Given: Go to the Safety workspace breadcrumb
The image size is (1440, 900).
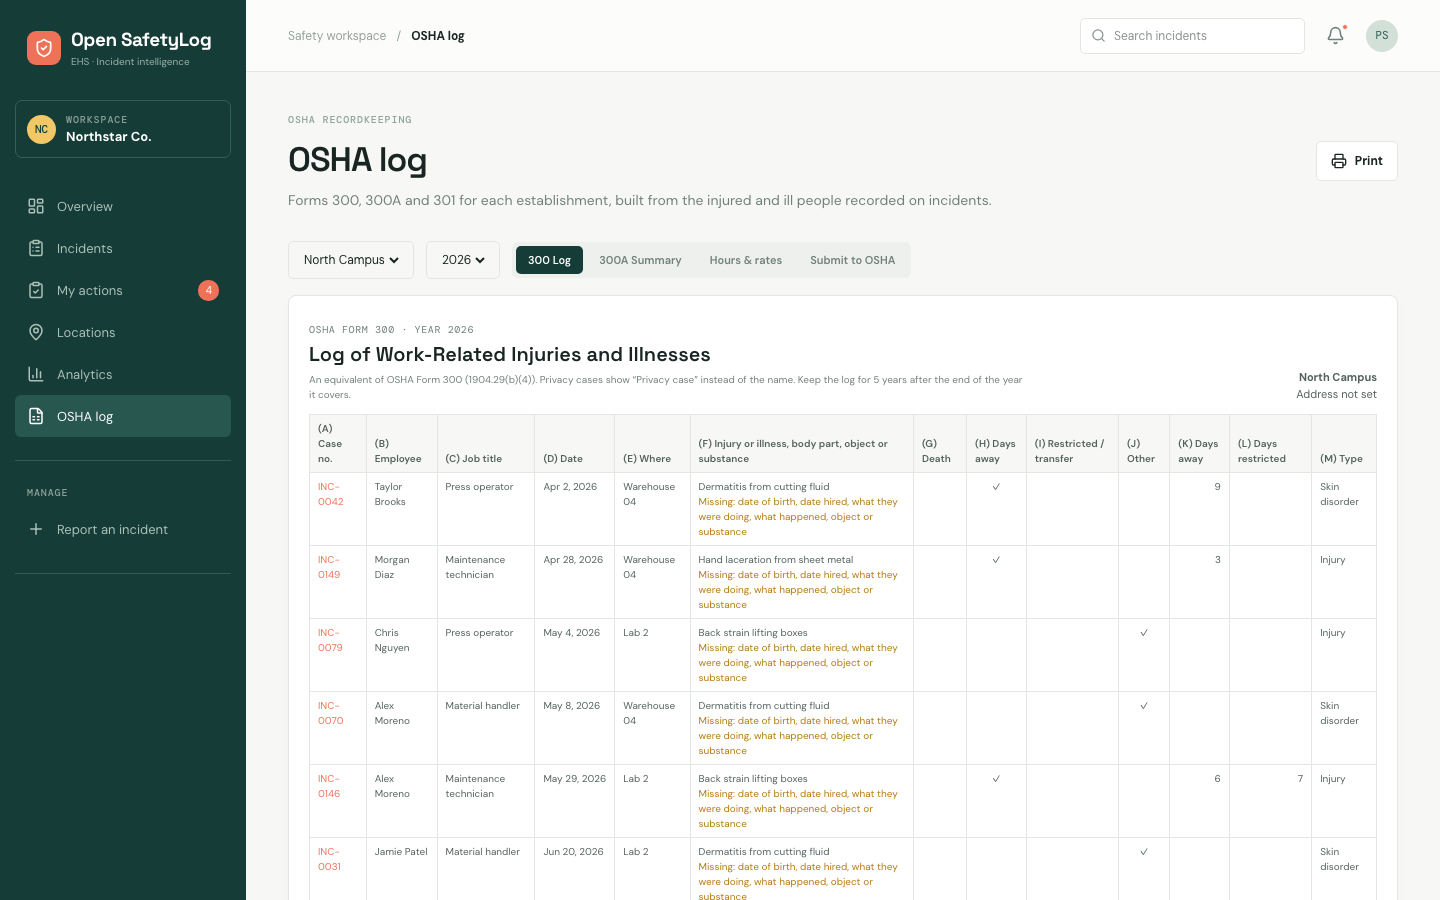Looking at the screenshot, I should tap(337, 36).
